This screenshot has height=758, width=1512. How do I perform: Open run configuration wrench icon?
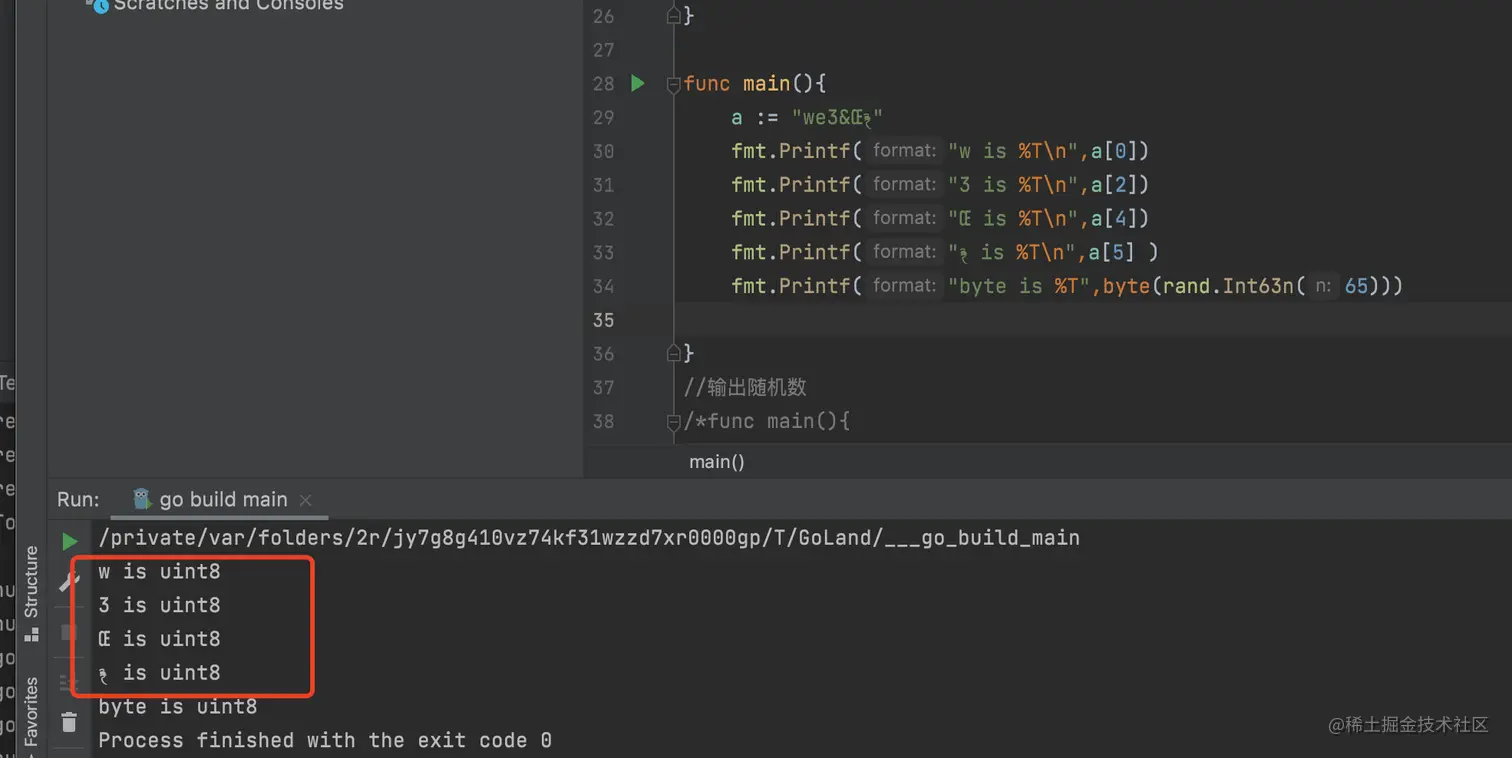(69, 580)
